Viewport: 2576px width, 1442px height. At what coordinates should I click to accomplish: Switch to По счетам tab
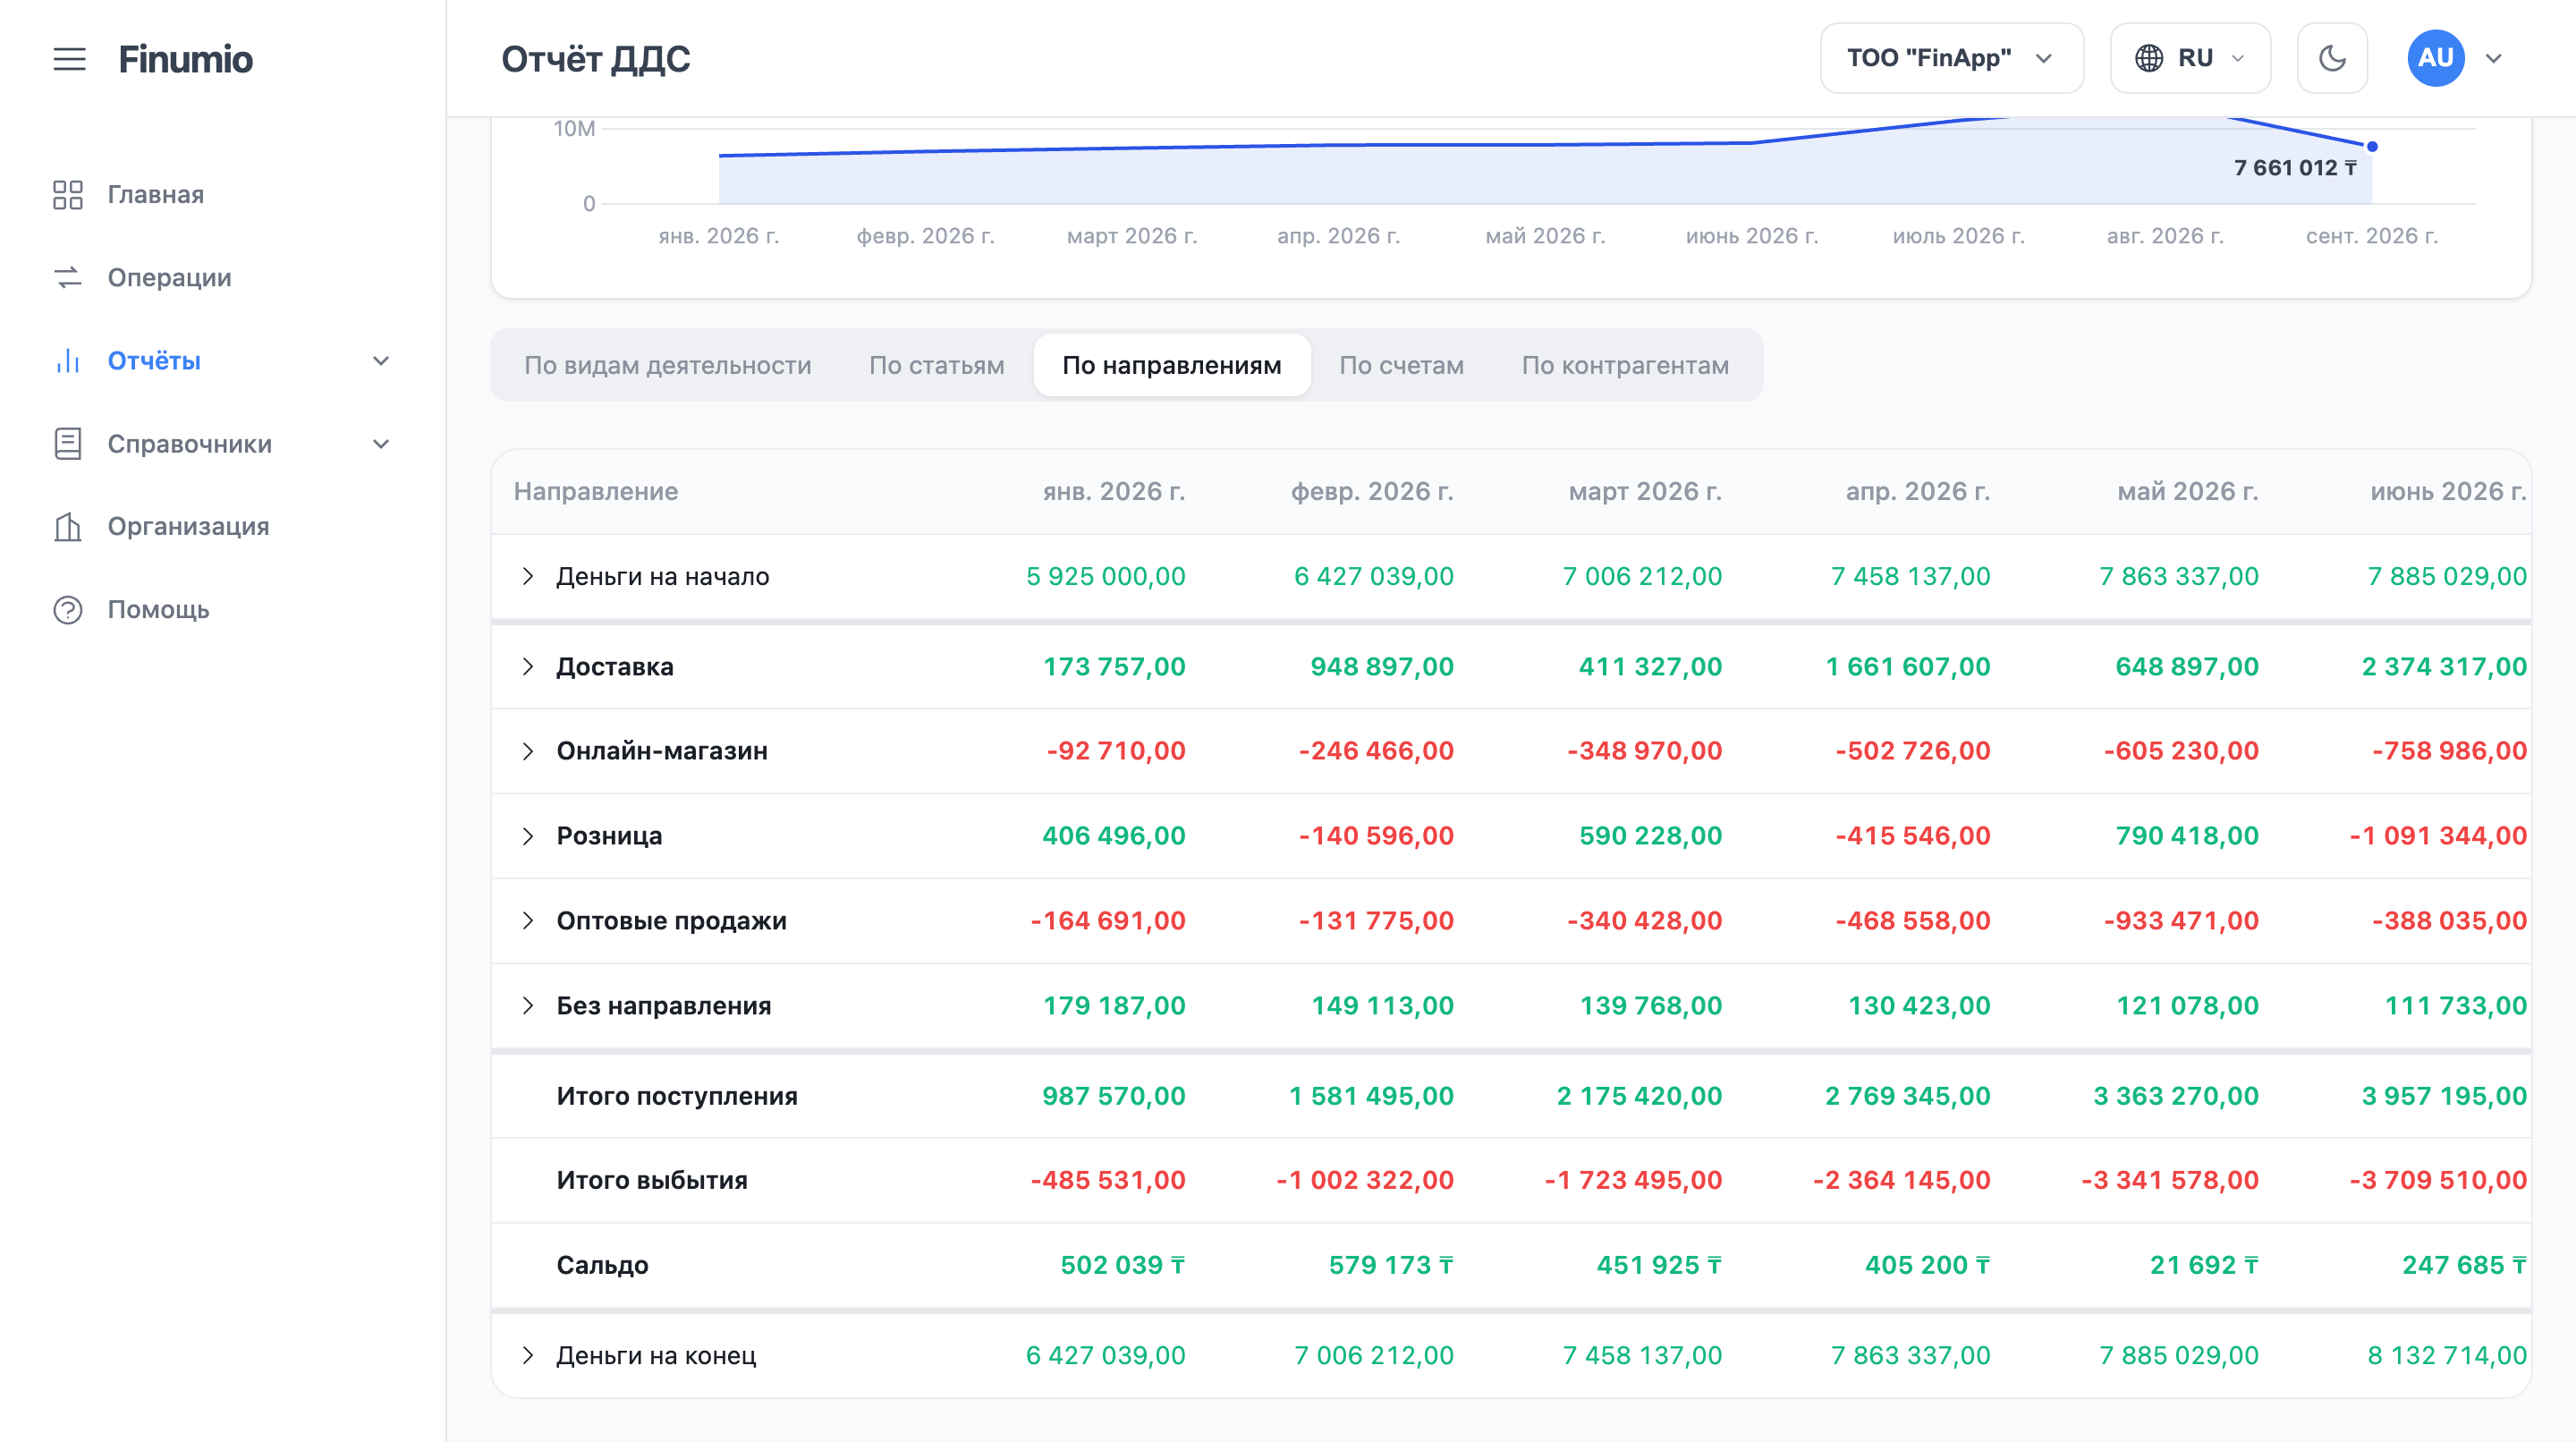click(1401, 365)
